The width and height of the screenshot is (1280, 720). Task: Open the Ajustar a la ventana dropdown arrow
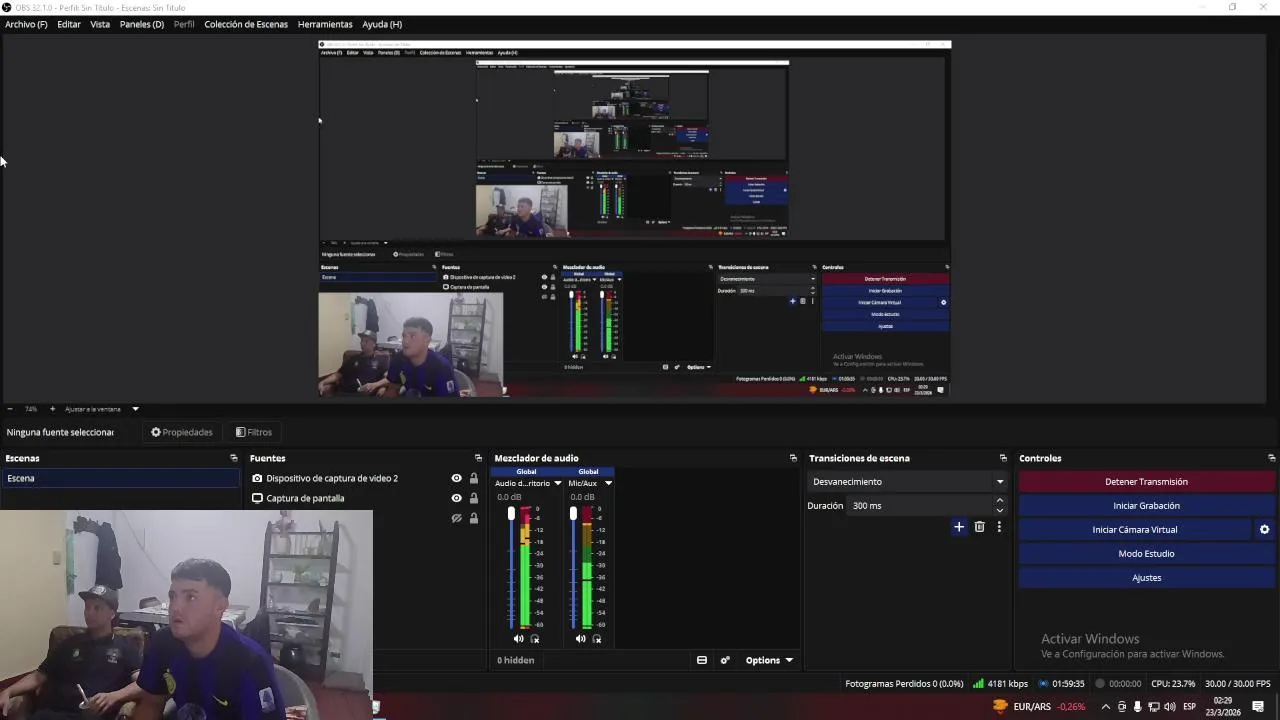pyautogui.click(x=135, y=409)
